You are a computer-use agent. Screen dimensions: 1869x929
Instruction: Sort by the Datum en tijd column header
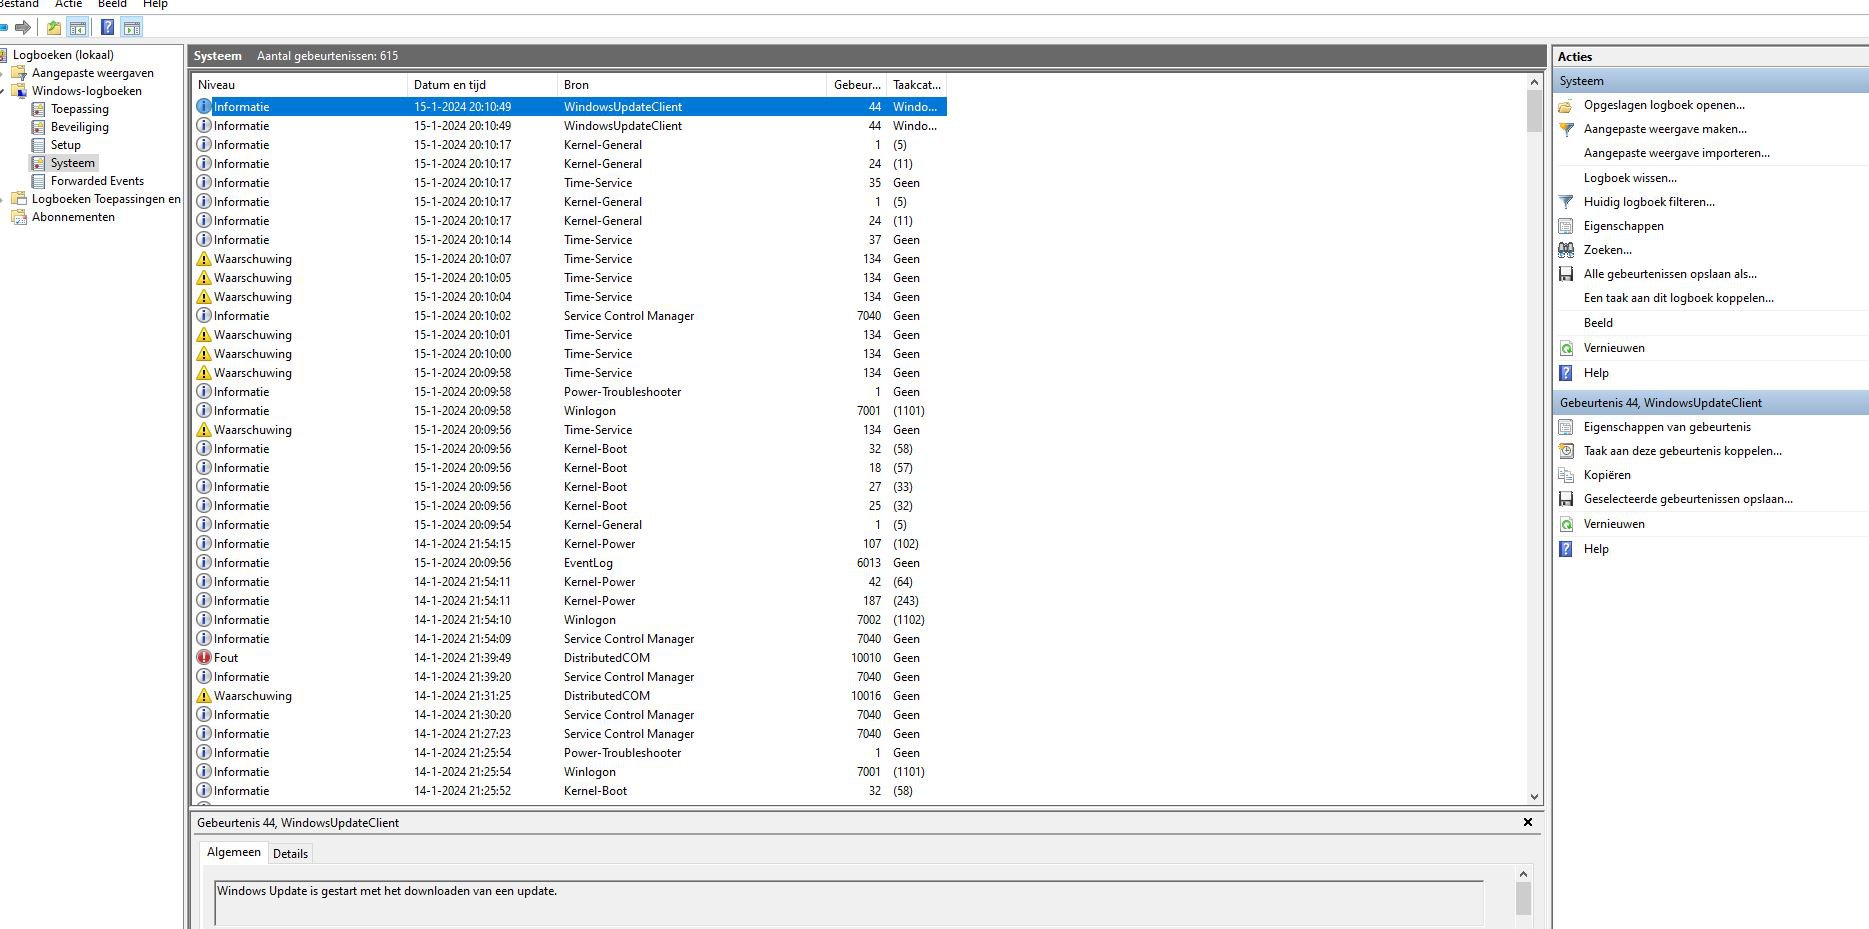pos(482,85)
